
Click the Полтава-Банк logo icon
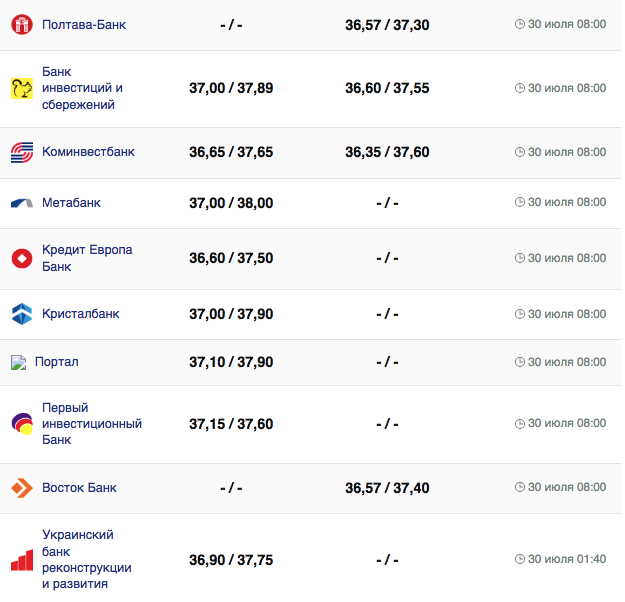click(x=22, y=24)
